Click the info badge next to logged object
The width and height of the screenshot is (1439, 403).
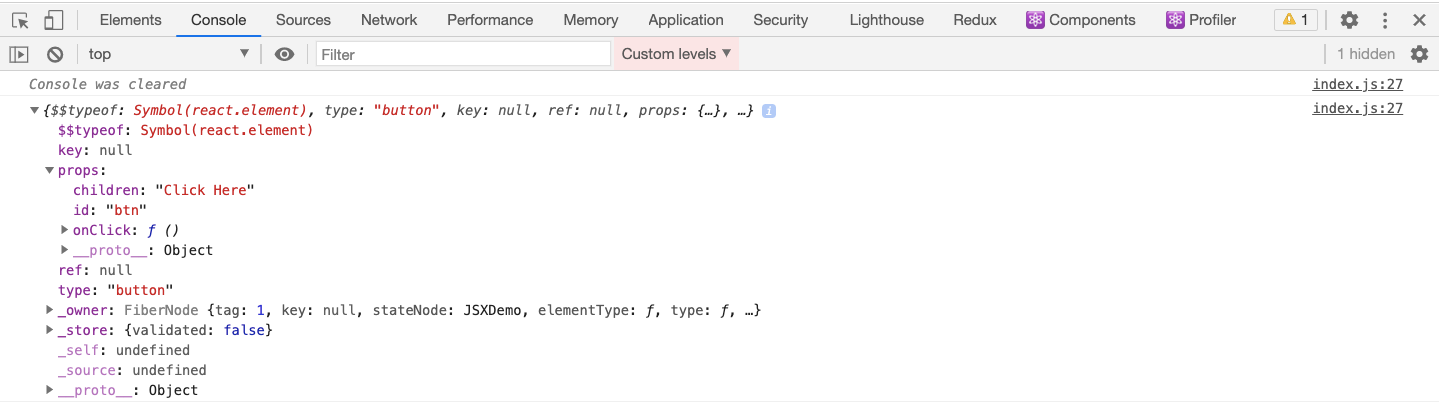769,111
